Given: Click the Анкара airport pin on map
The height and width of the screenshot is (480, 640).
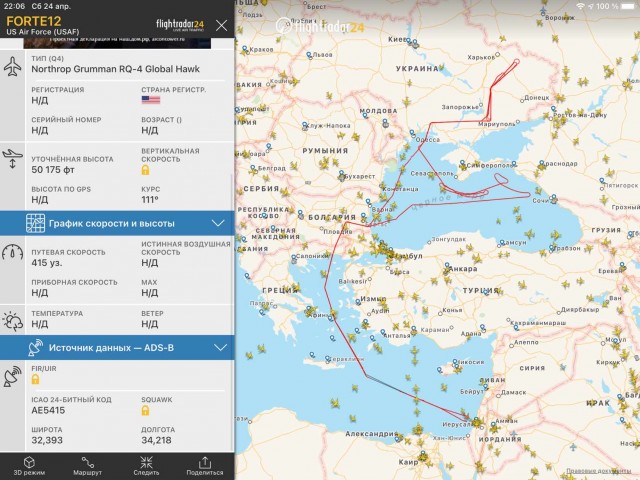Looking at the screenshot, I should tap(447, 266).
